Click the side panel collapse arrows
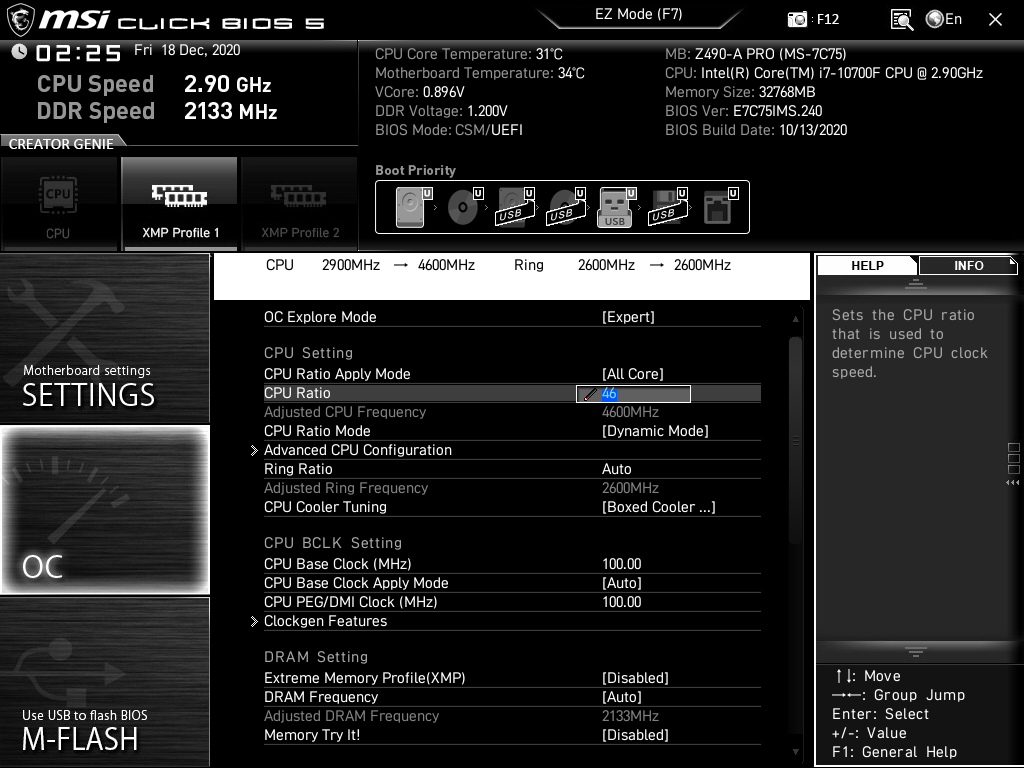1024x768 pixels. click(1013, 483)
